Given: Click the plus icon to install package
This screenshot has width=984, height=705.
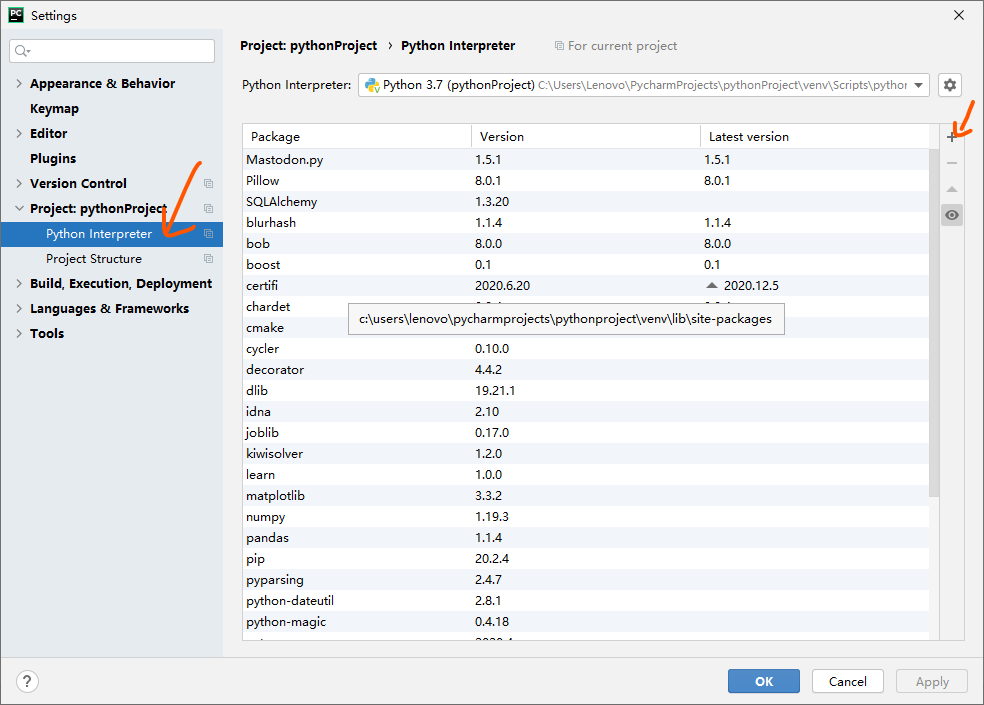Looking at the screenshot, I should pyautogui.click(x=952, y=137).
